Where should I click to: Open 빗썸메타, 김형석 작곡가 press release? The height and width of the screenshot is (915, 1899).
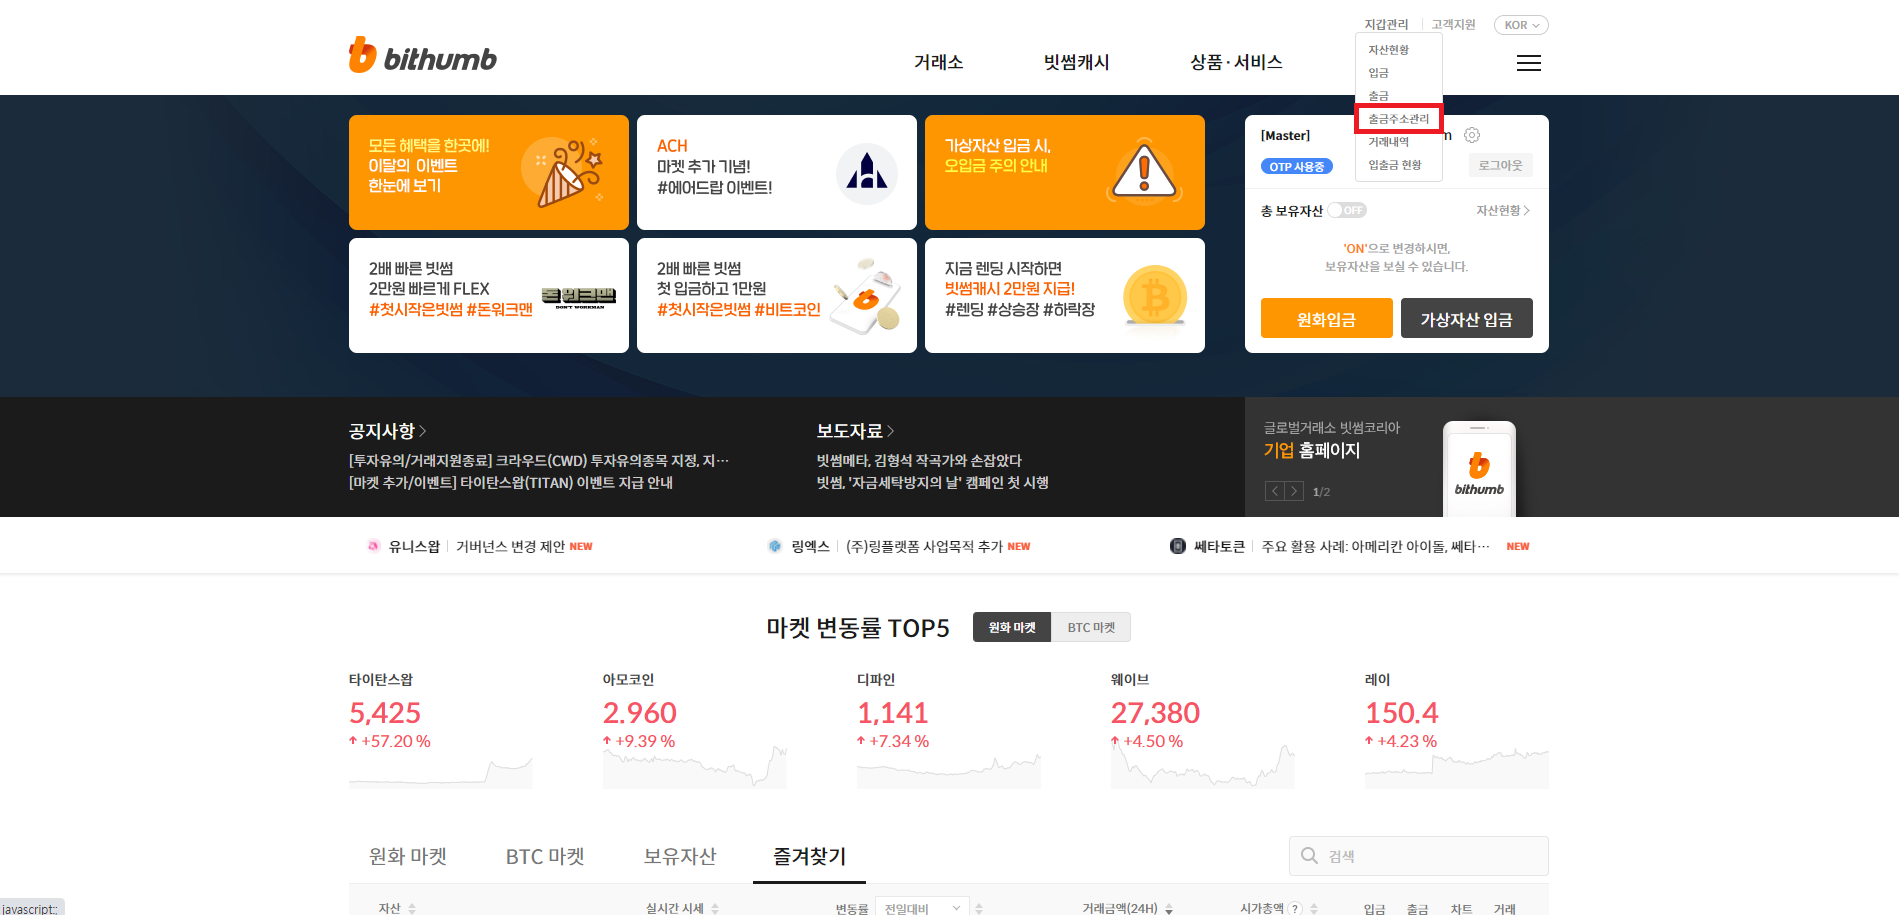pyautogui.click(x=919, y=460)
